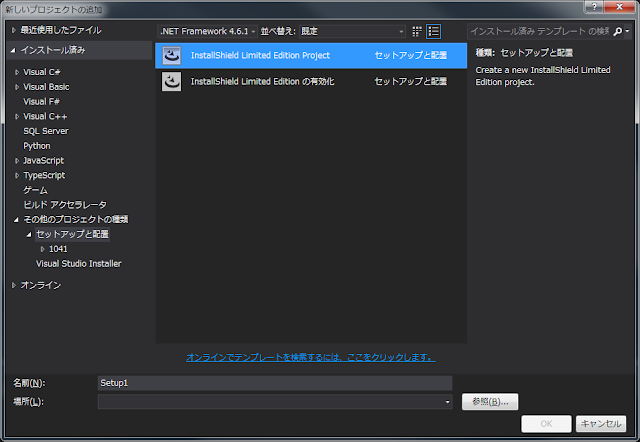
Task: Expand the 1041 node
Action: point(42,249)
